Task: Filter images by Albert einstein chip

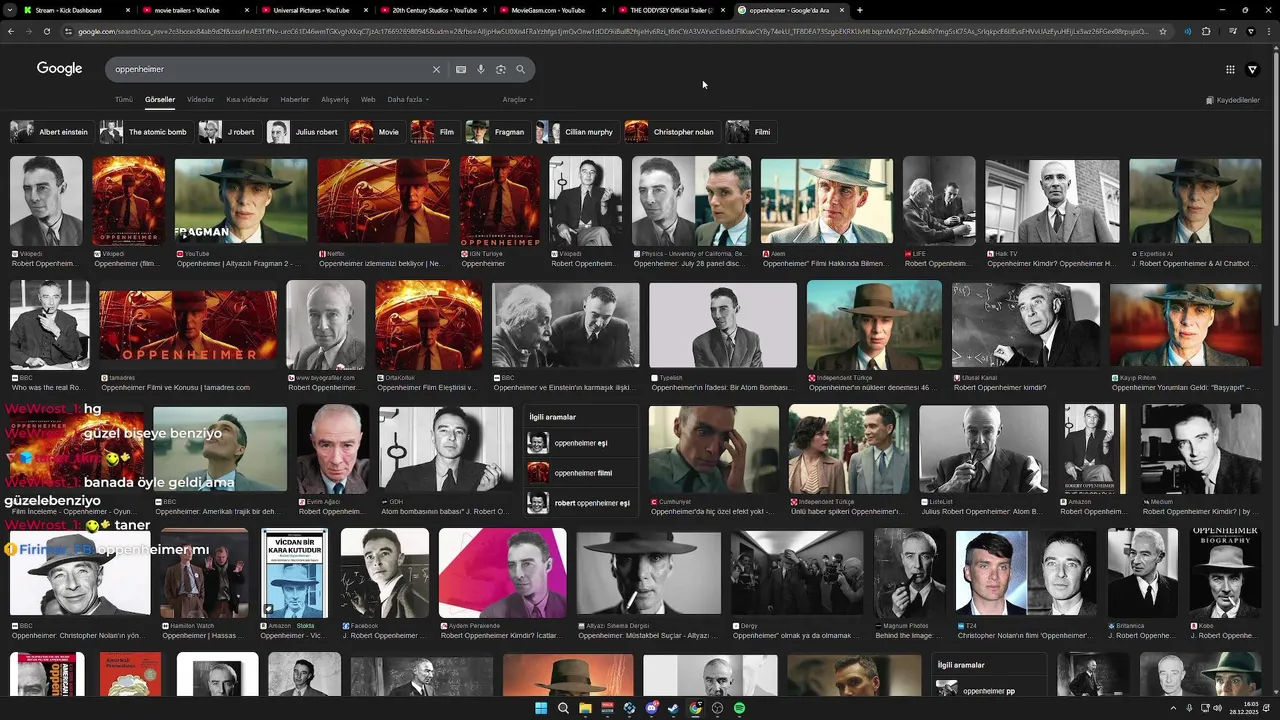Action: coord(51,132)
